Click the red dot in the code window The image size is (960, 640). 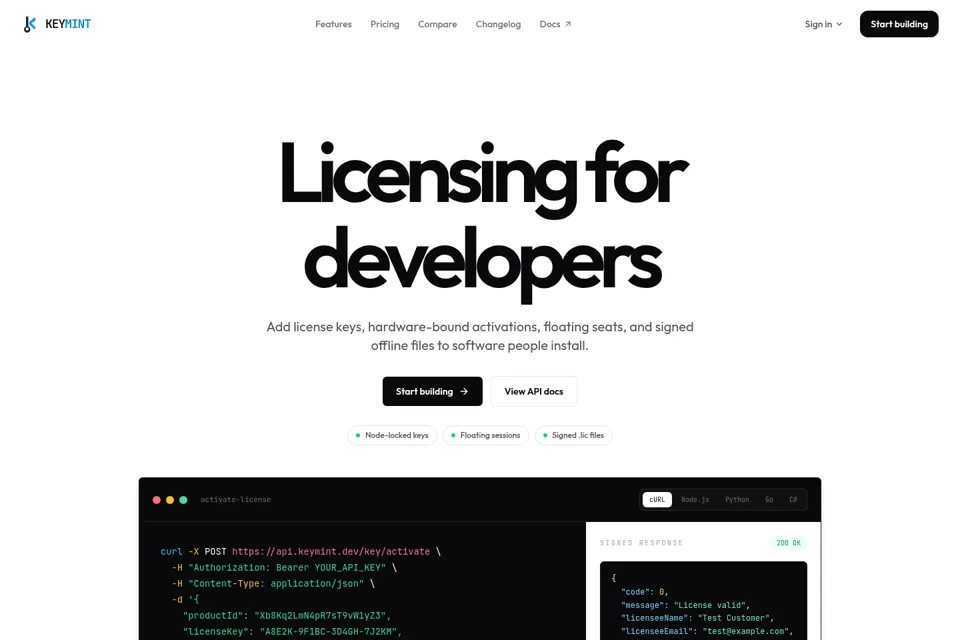click(157, 500)
